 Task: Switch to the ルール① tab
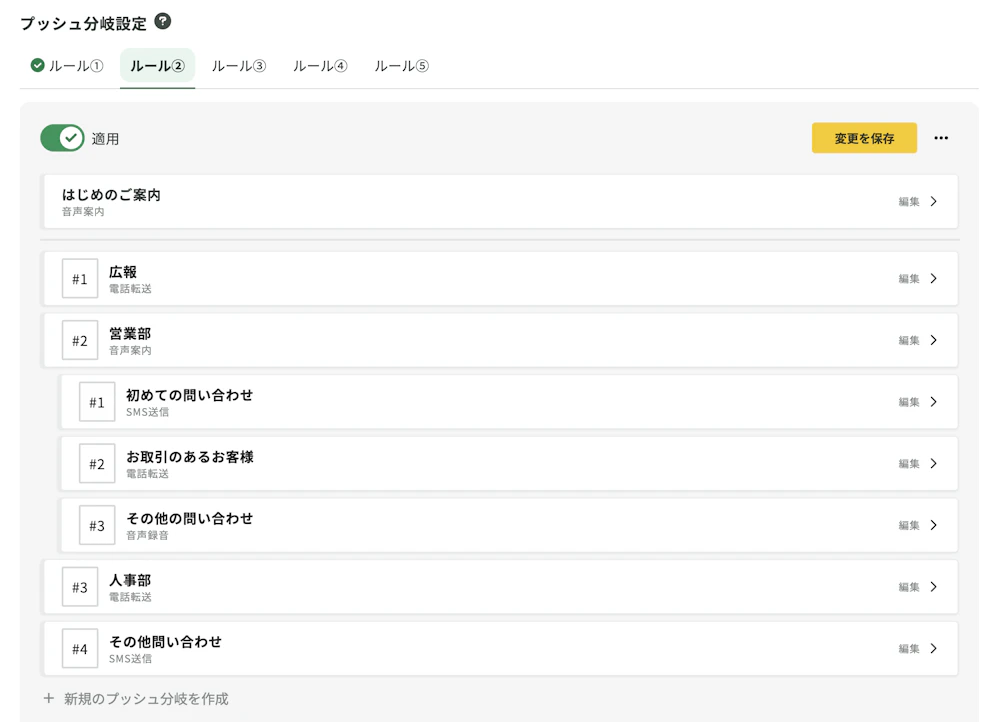(67, 66)
